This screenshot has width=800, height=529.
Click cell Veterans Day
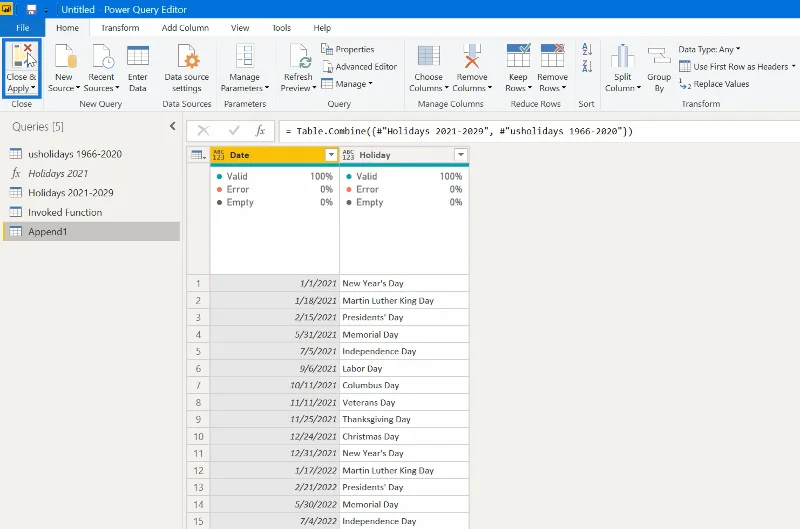click(x=404, y=402)
